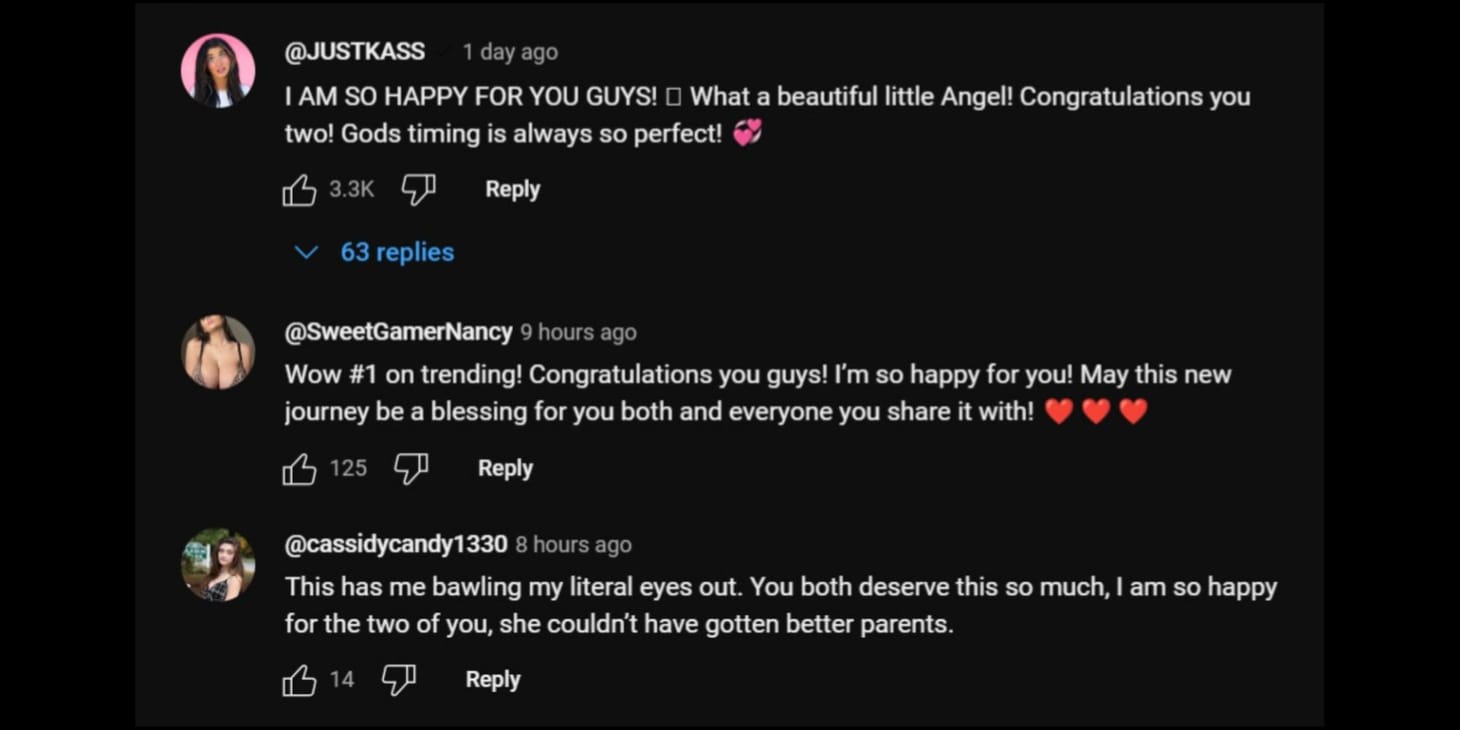This screenshot has width=1460, height=730.
Task: Select @SweetGamerNancy's username
Action: point(399,331)
